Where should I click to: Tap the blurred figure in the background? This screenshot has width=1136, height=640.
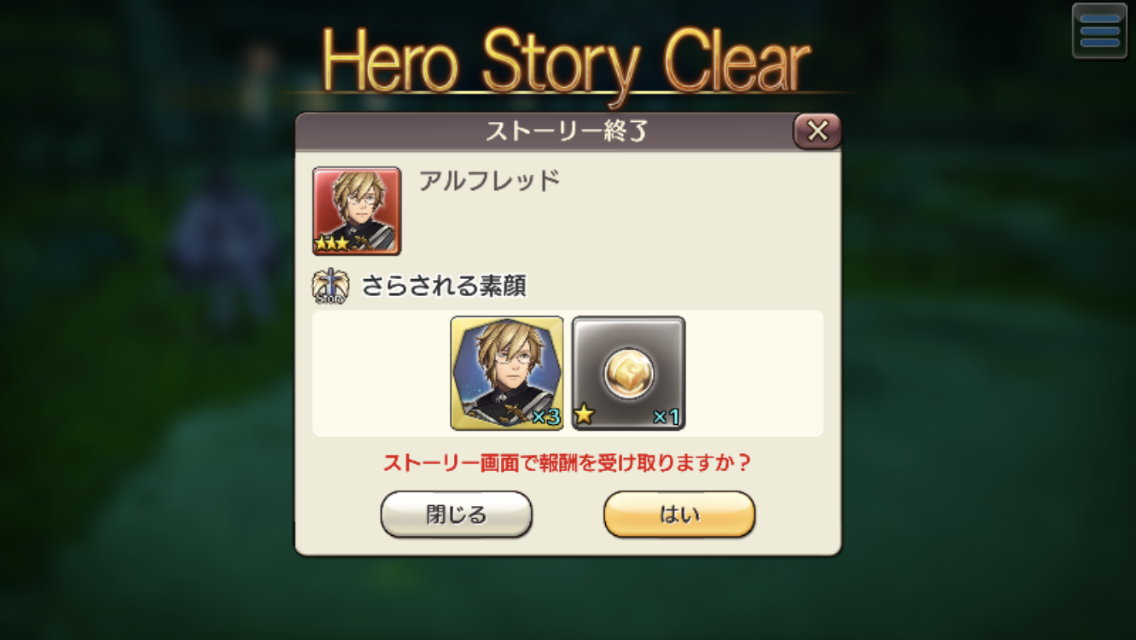tap(225, 246)
